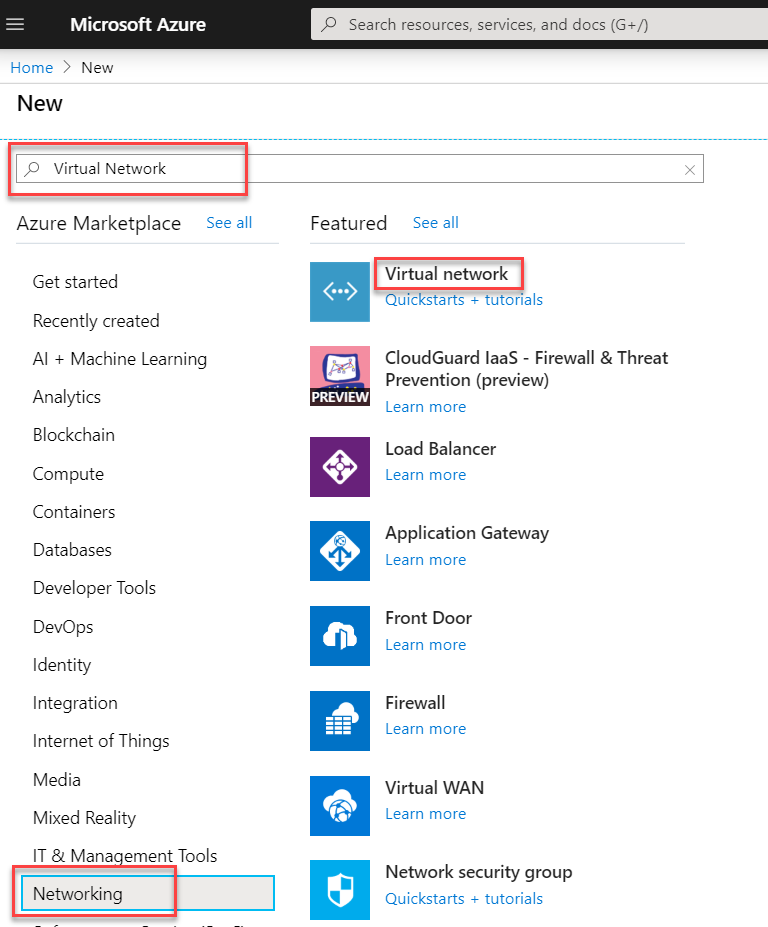Open Virtual WAN featured item
This screenshot has width=768, height=927.
point(435,788)
